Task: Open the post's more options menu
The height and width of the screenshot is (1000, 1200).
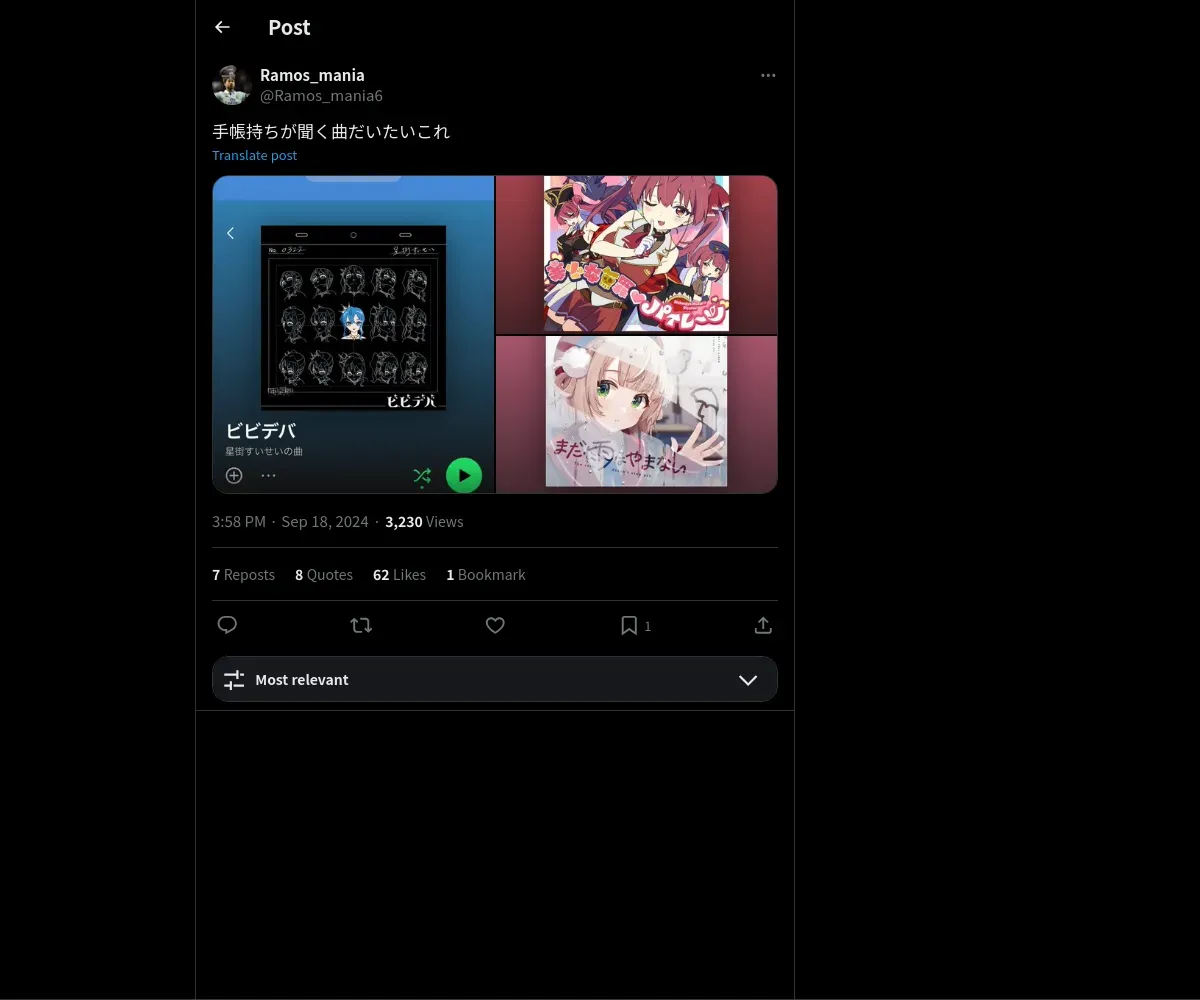Action: 768,75
